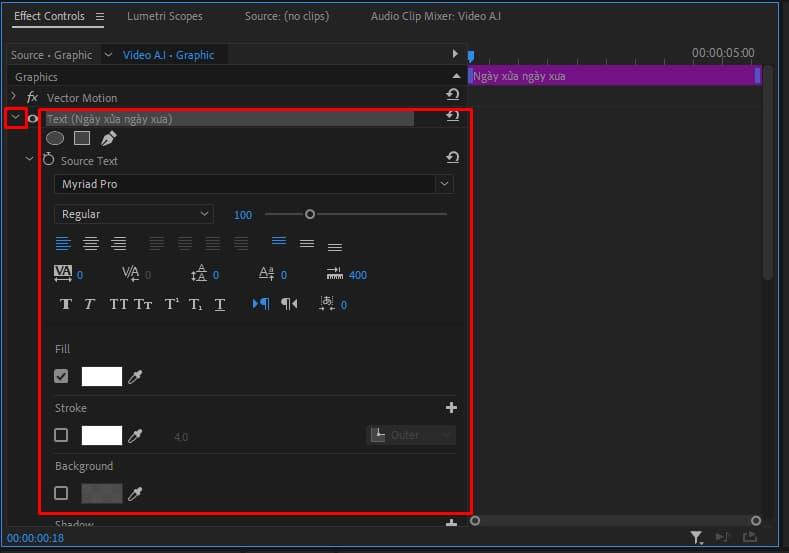Reset the Vector Motion effect

click(x=452, y=95)
